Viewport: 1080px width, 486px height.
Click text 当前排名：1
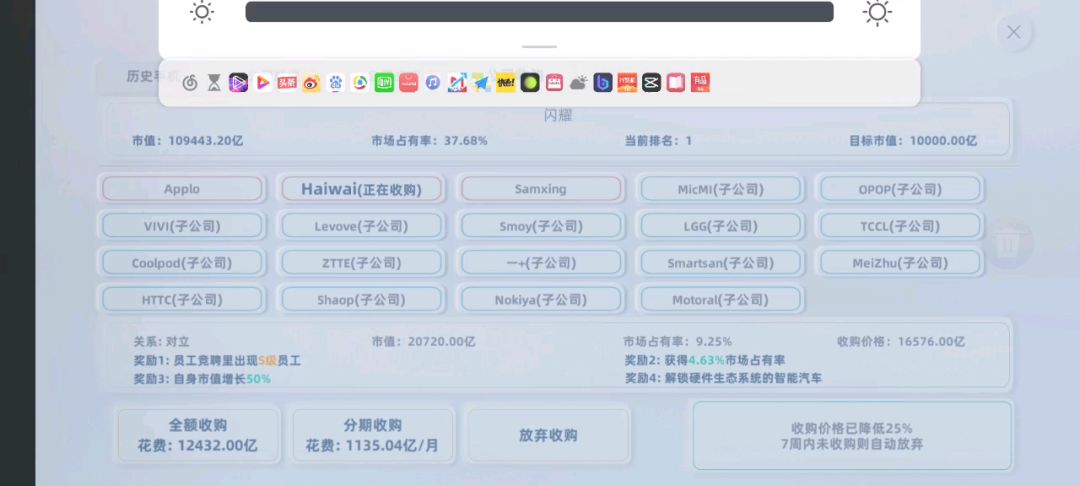click(x=658, y=141)
